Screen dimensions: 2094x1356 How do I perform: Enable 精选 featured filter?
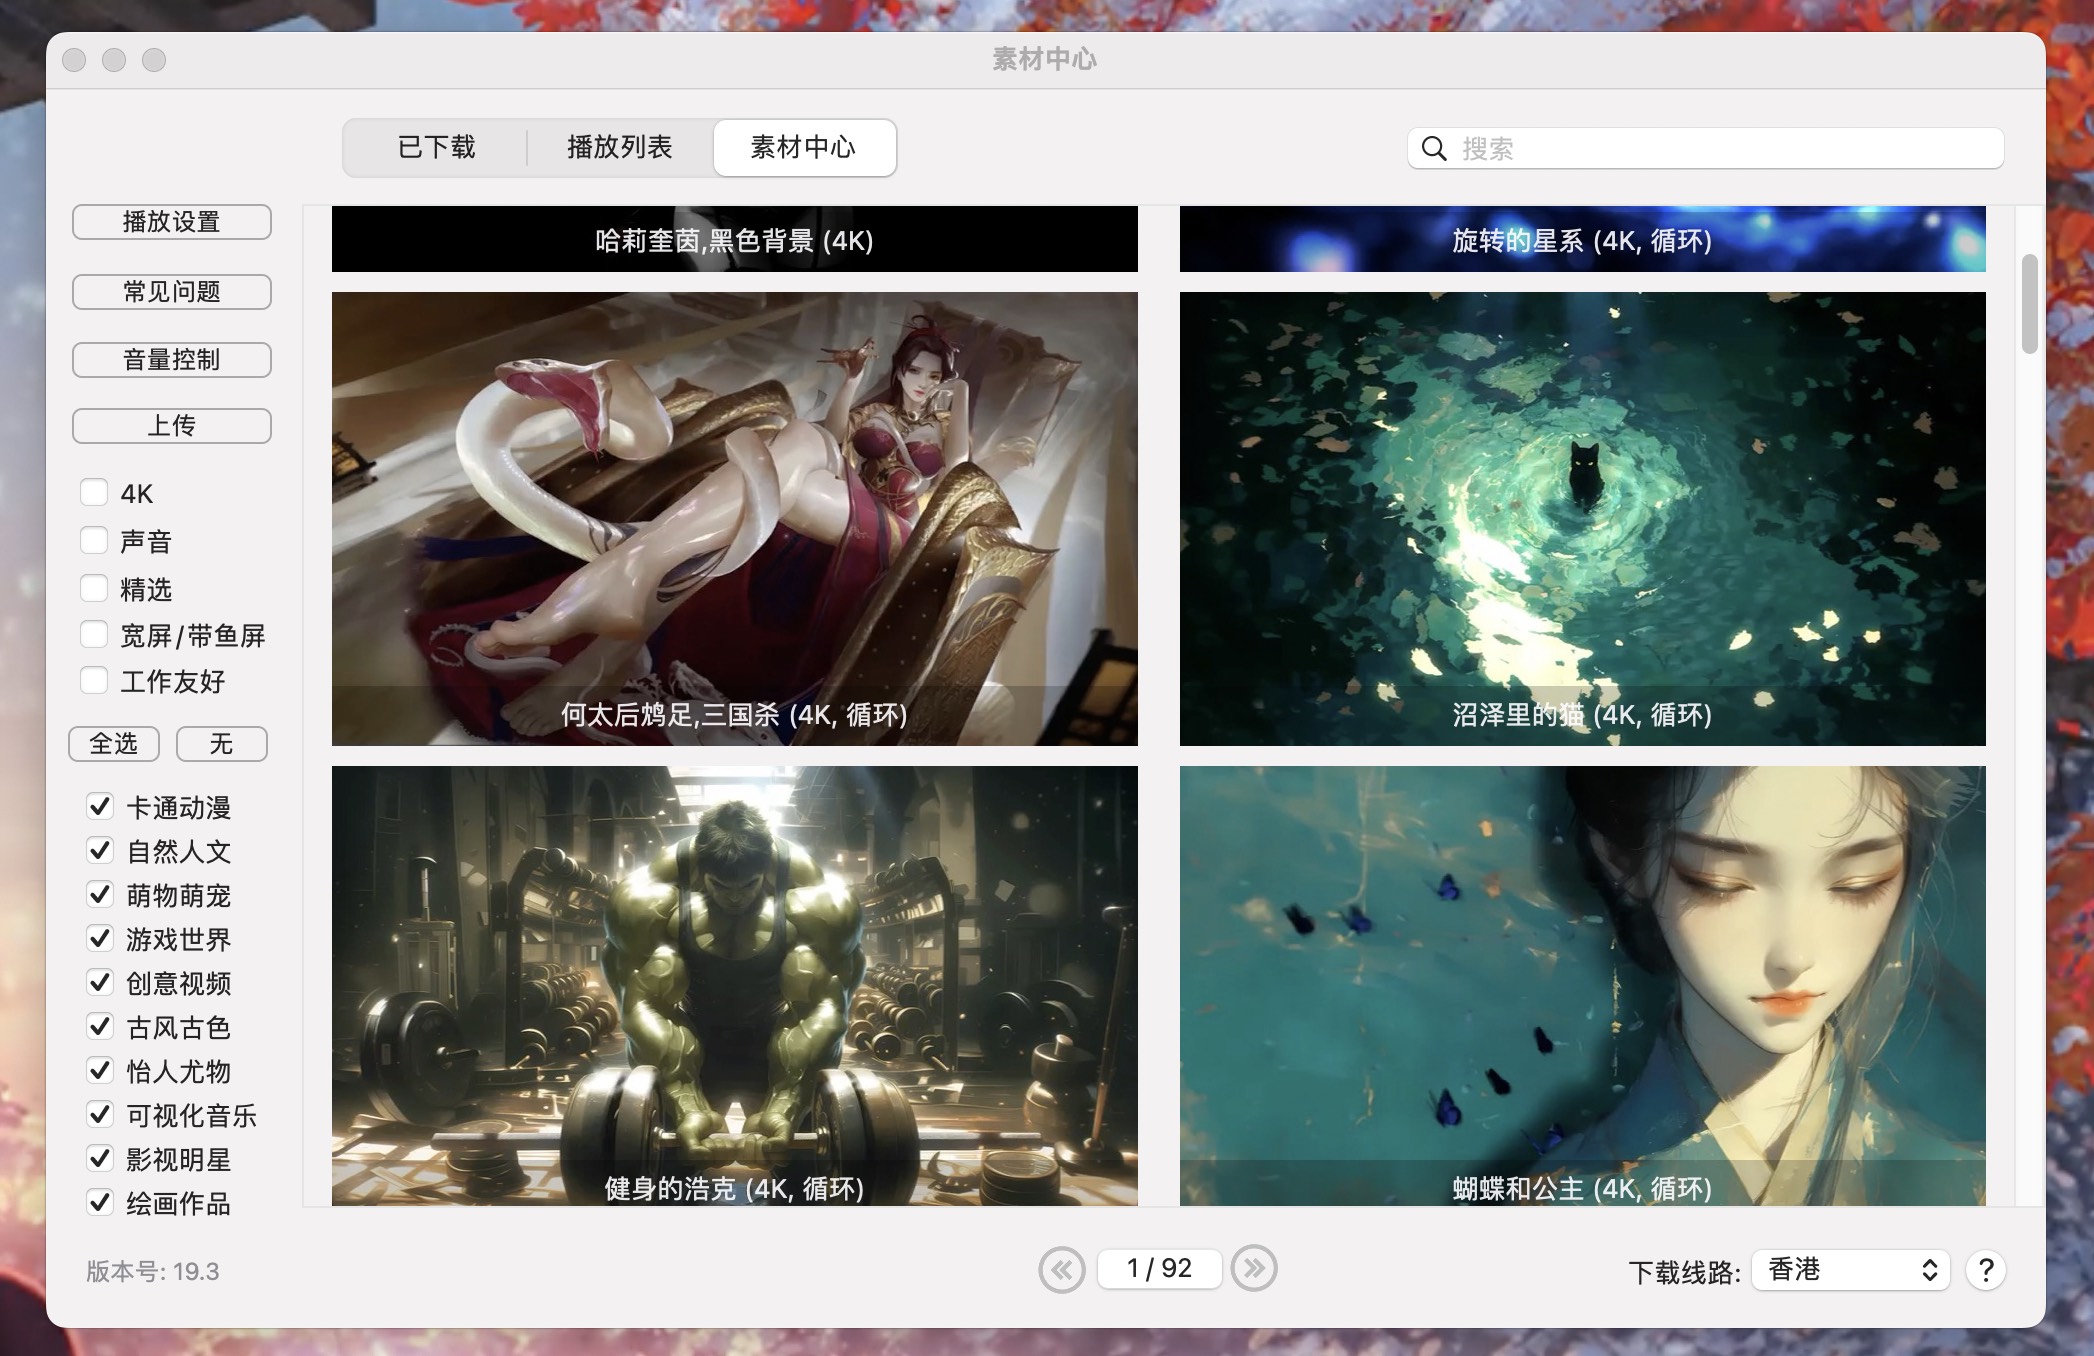[95, 586]
